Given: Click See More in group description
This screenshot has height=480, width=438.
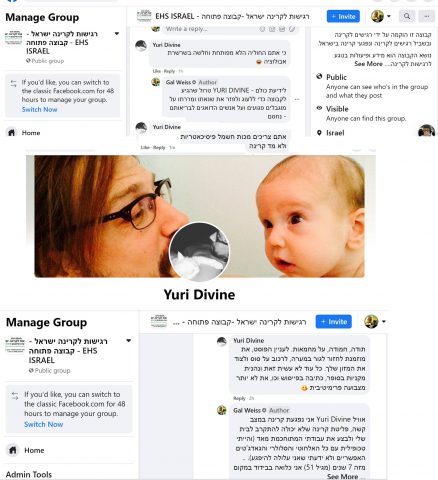Looking at the screenshot, I should (368, 64).
